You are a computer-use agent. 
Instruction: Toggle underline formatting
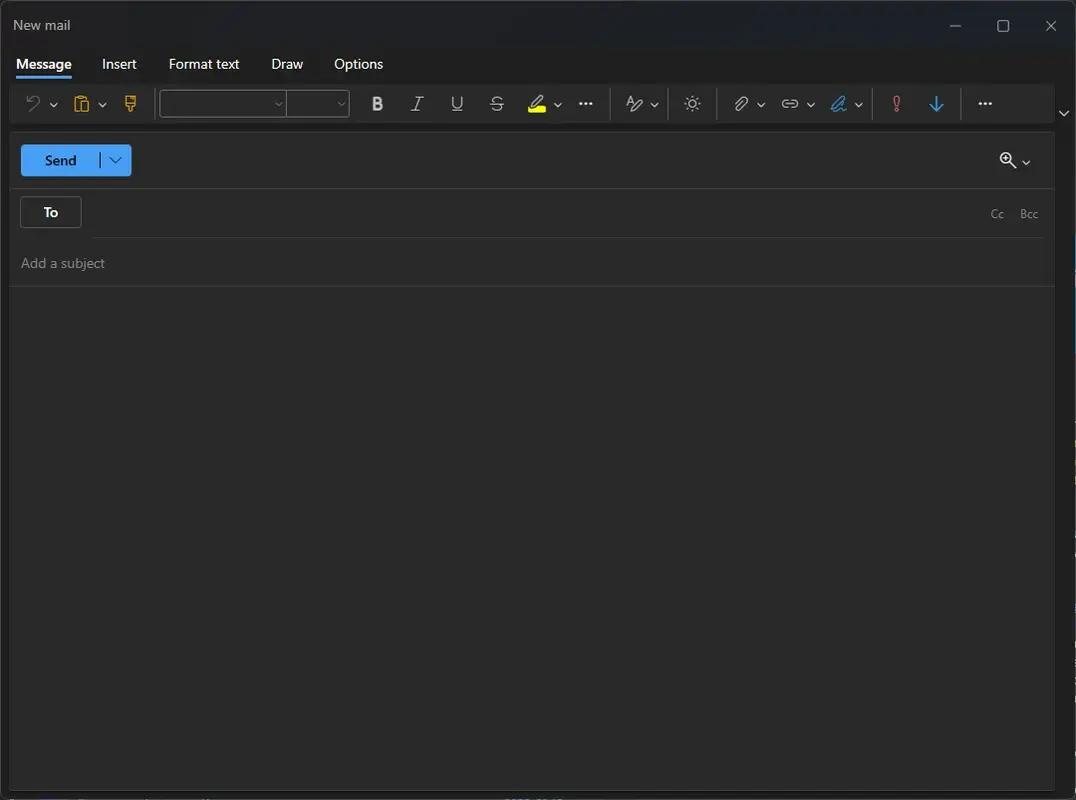457,103
